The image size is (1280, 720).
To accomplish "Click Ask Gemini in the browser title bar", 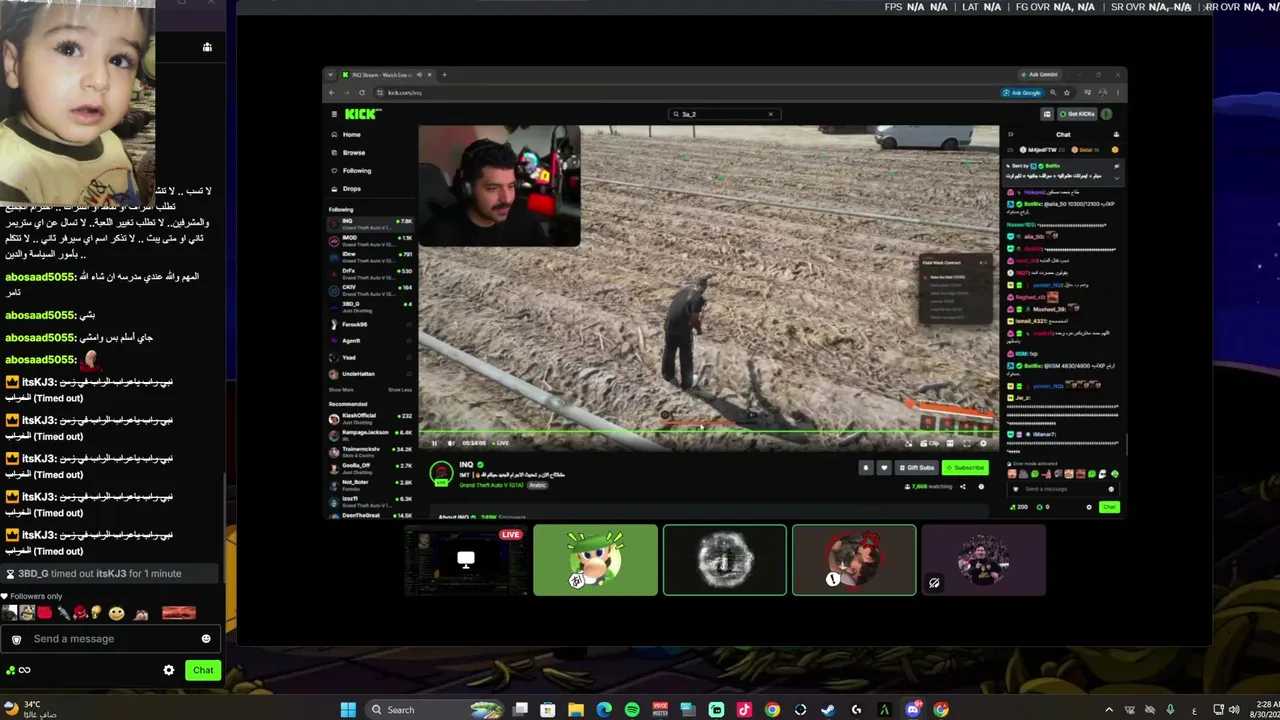I will pos(1040,74).
